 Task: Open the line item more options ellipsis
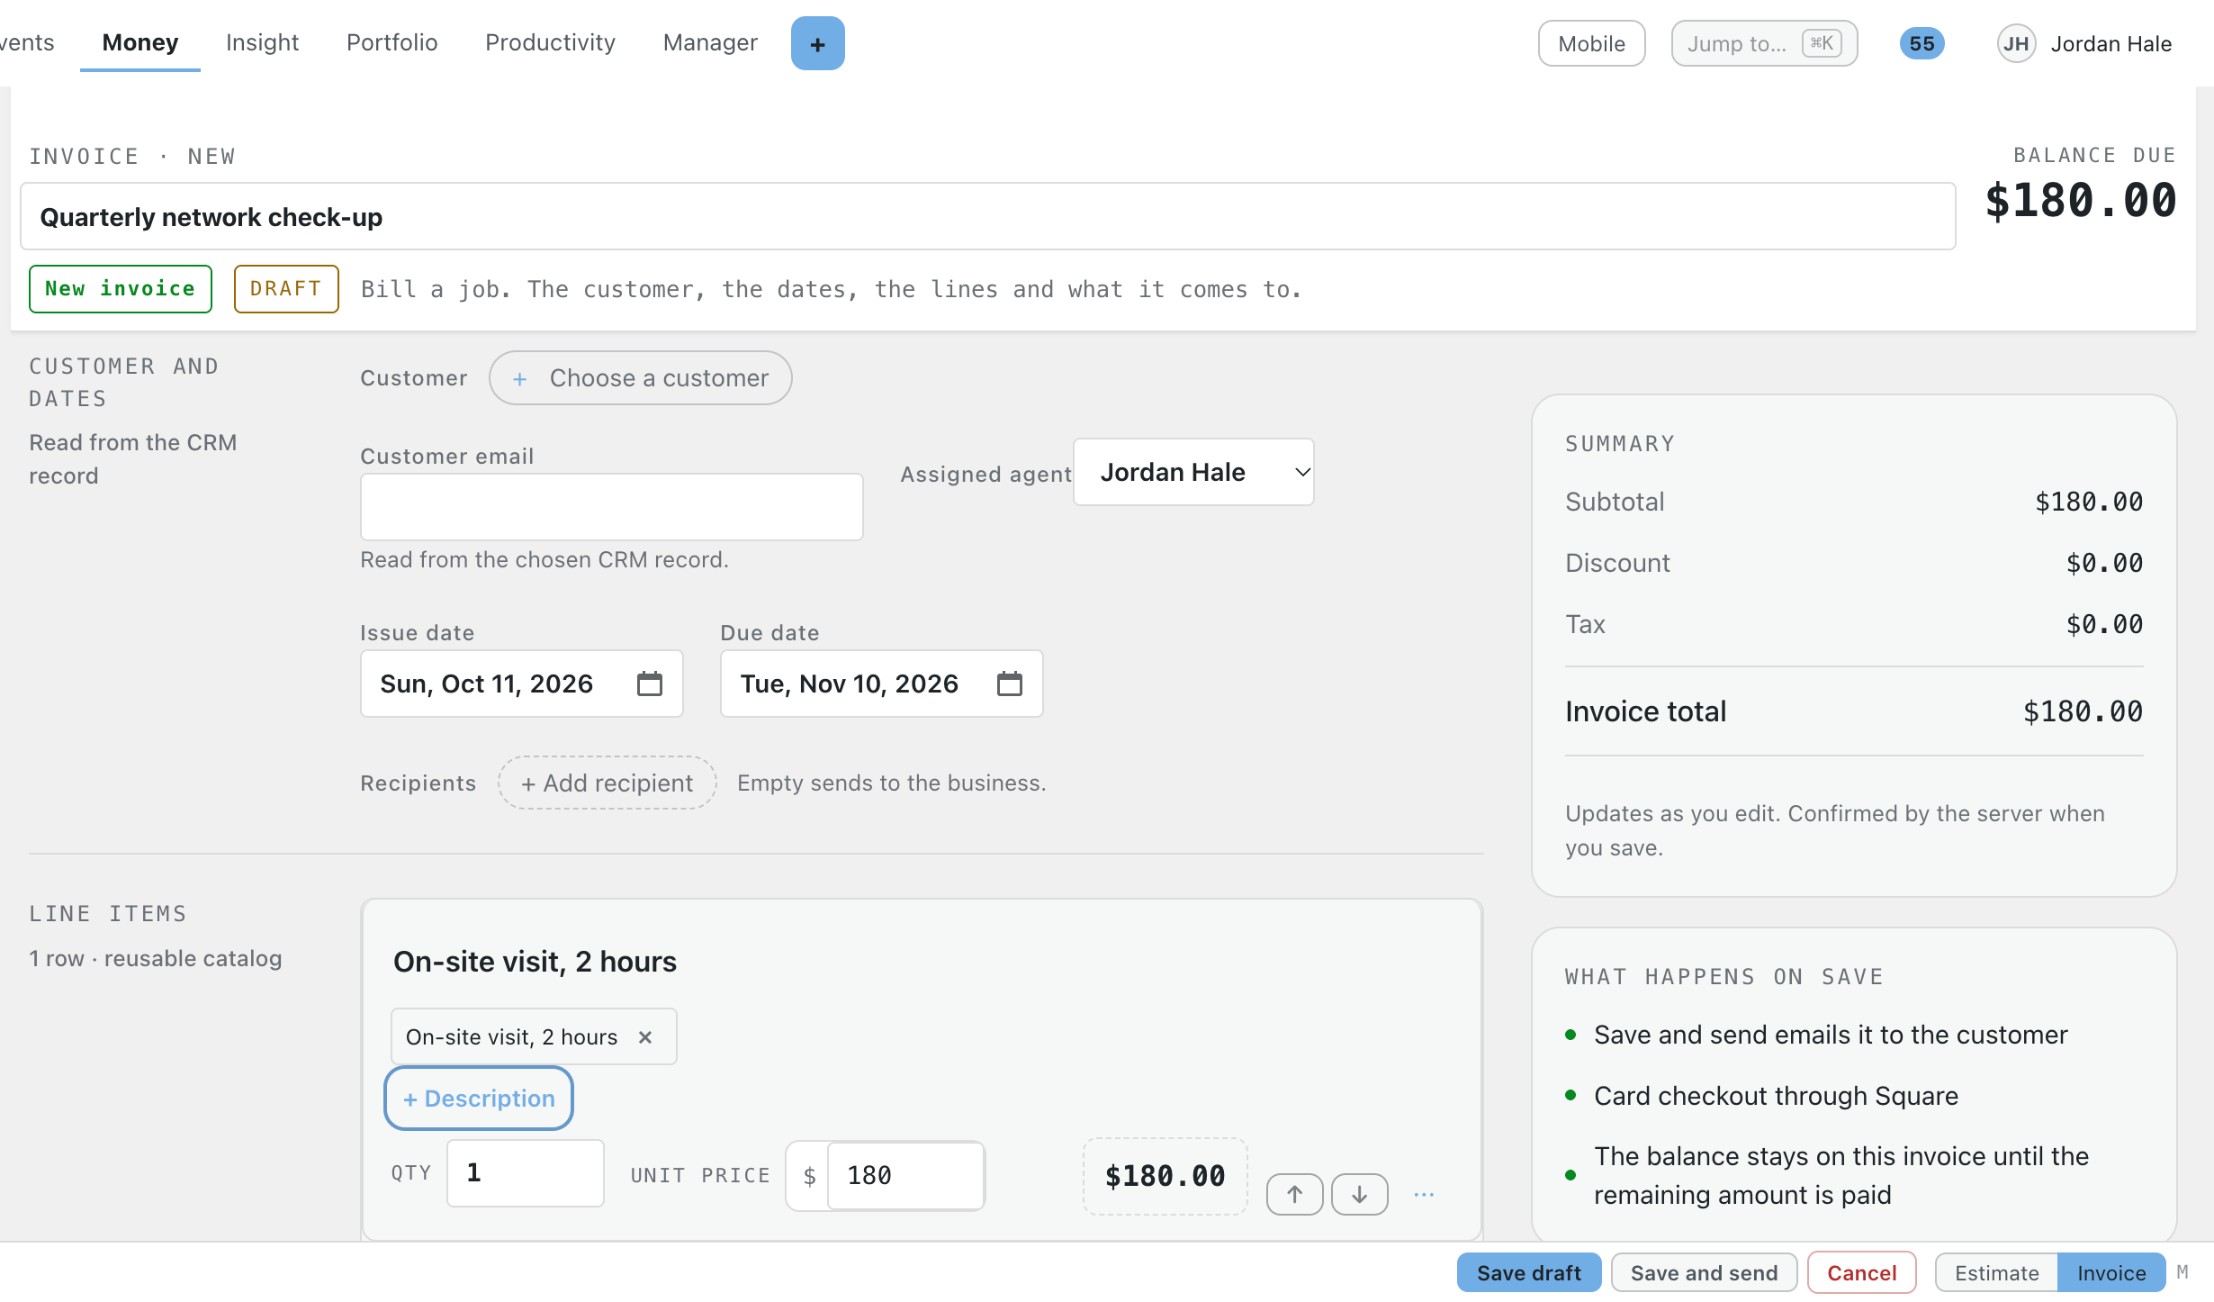pos(1424,1194)
